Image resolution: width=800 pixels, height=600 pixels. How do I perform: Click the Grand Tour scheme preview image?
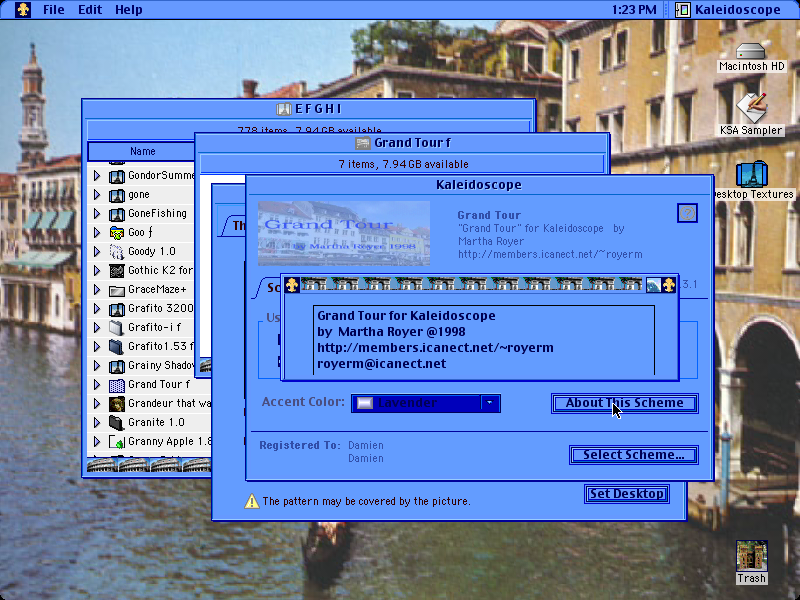pyautogui.click(x=344, y=233)
